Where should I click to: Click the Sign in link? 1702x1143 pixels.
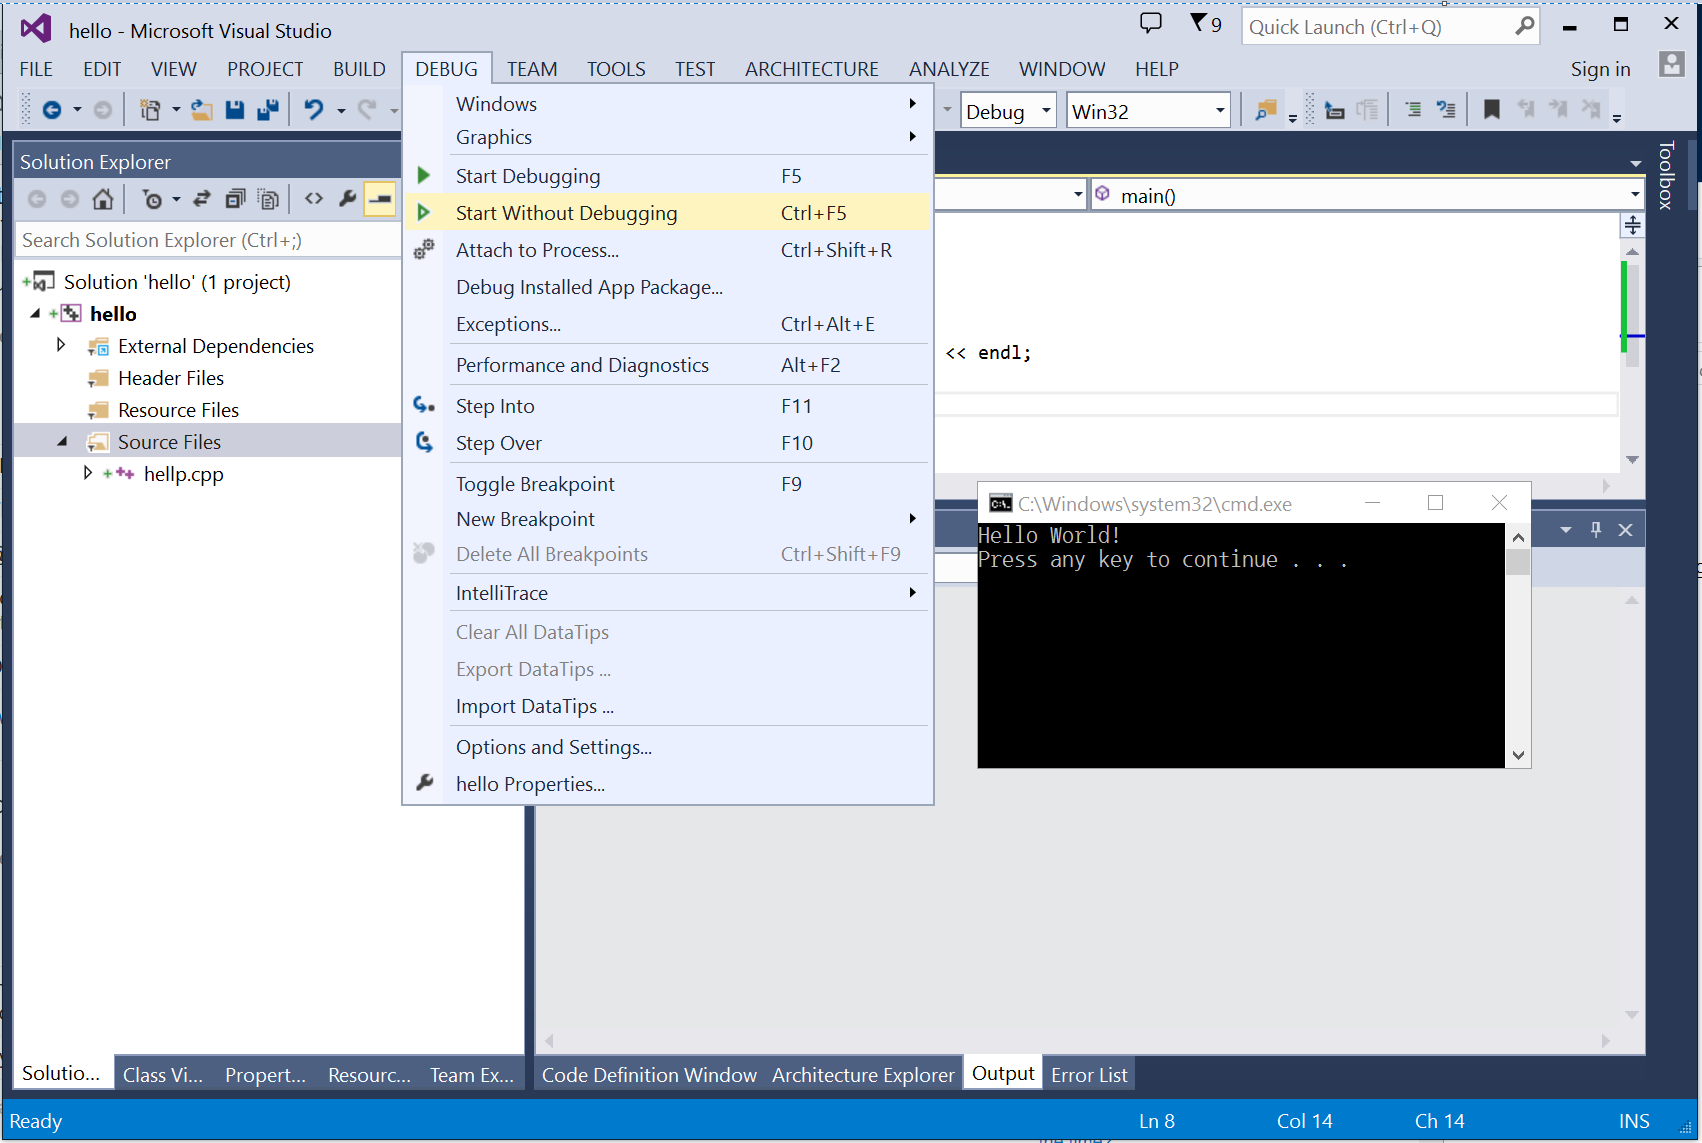click(1600, 69)
